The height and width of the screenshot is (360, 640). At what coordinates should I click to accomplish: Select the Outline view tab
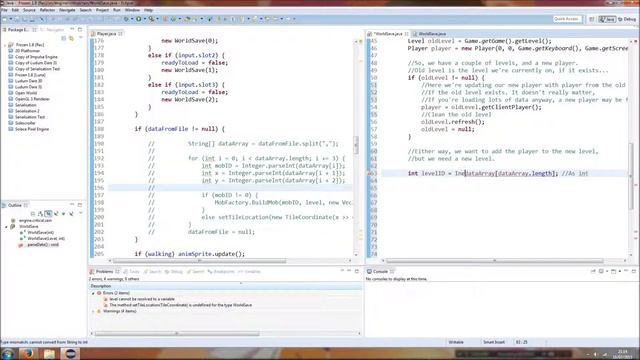coord(15,205)
